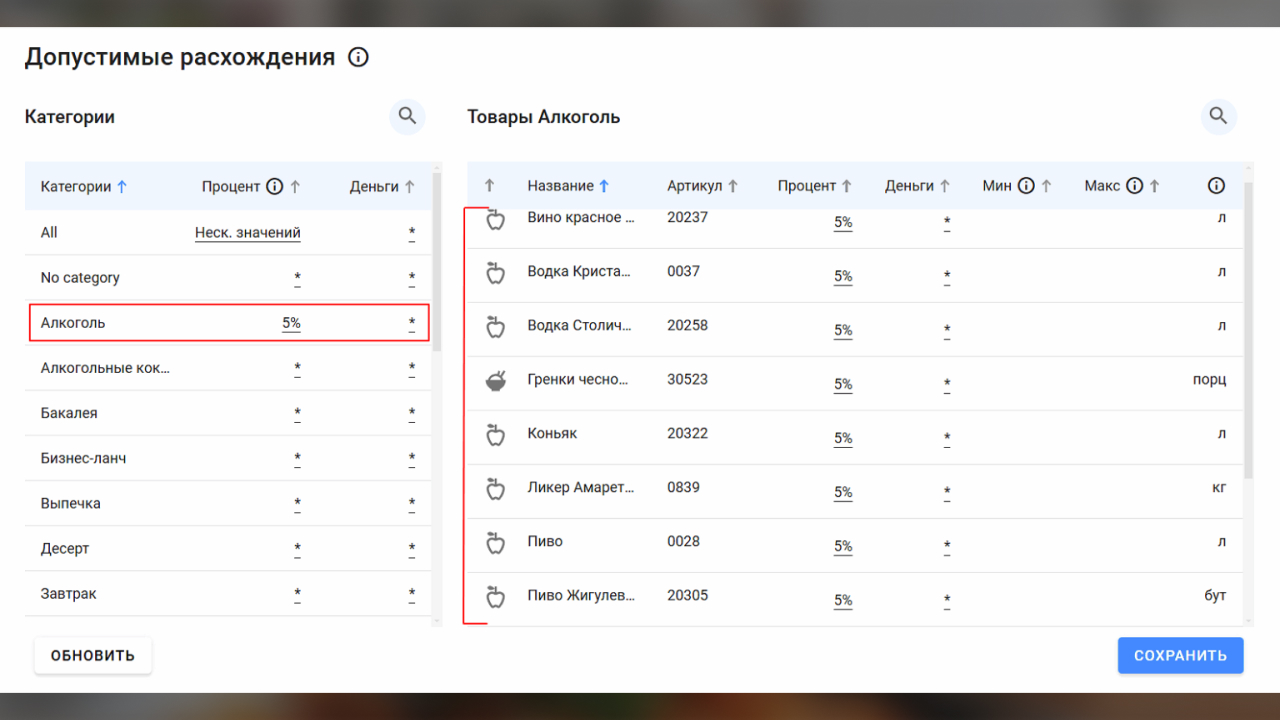Image resolution: width=1280 pixels, height=720 pixels.
Task: Sort products by Макс column arrow
Action: [1154, 185]
